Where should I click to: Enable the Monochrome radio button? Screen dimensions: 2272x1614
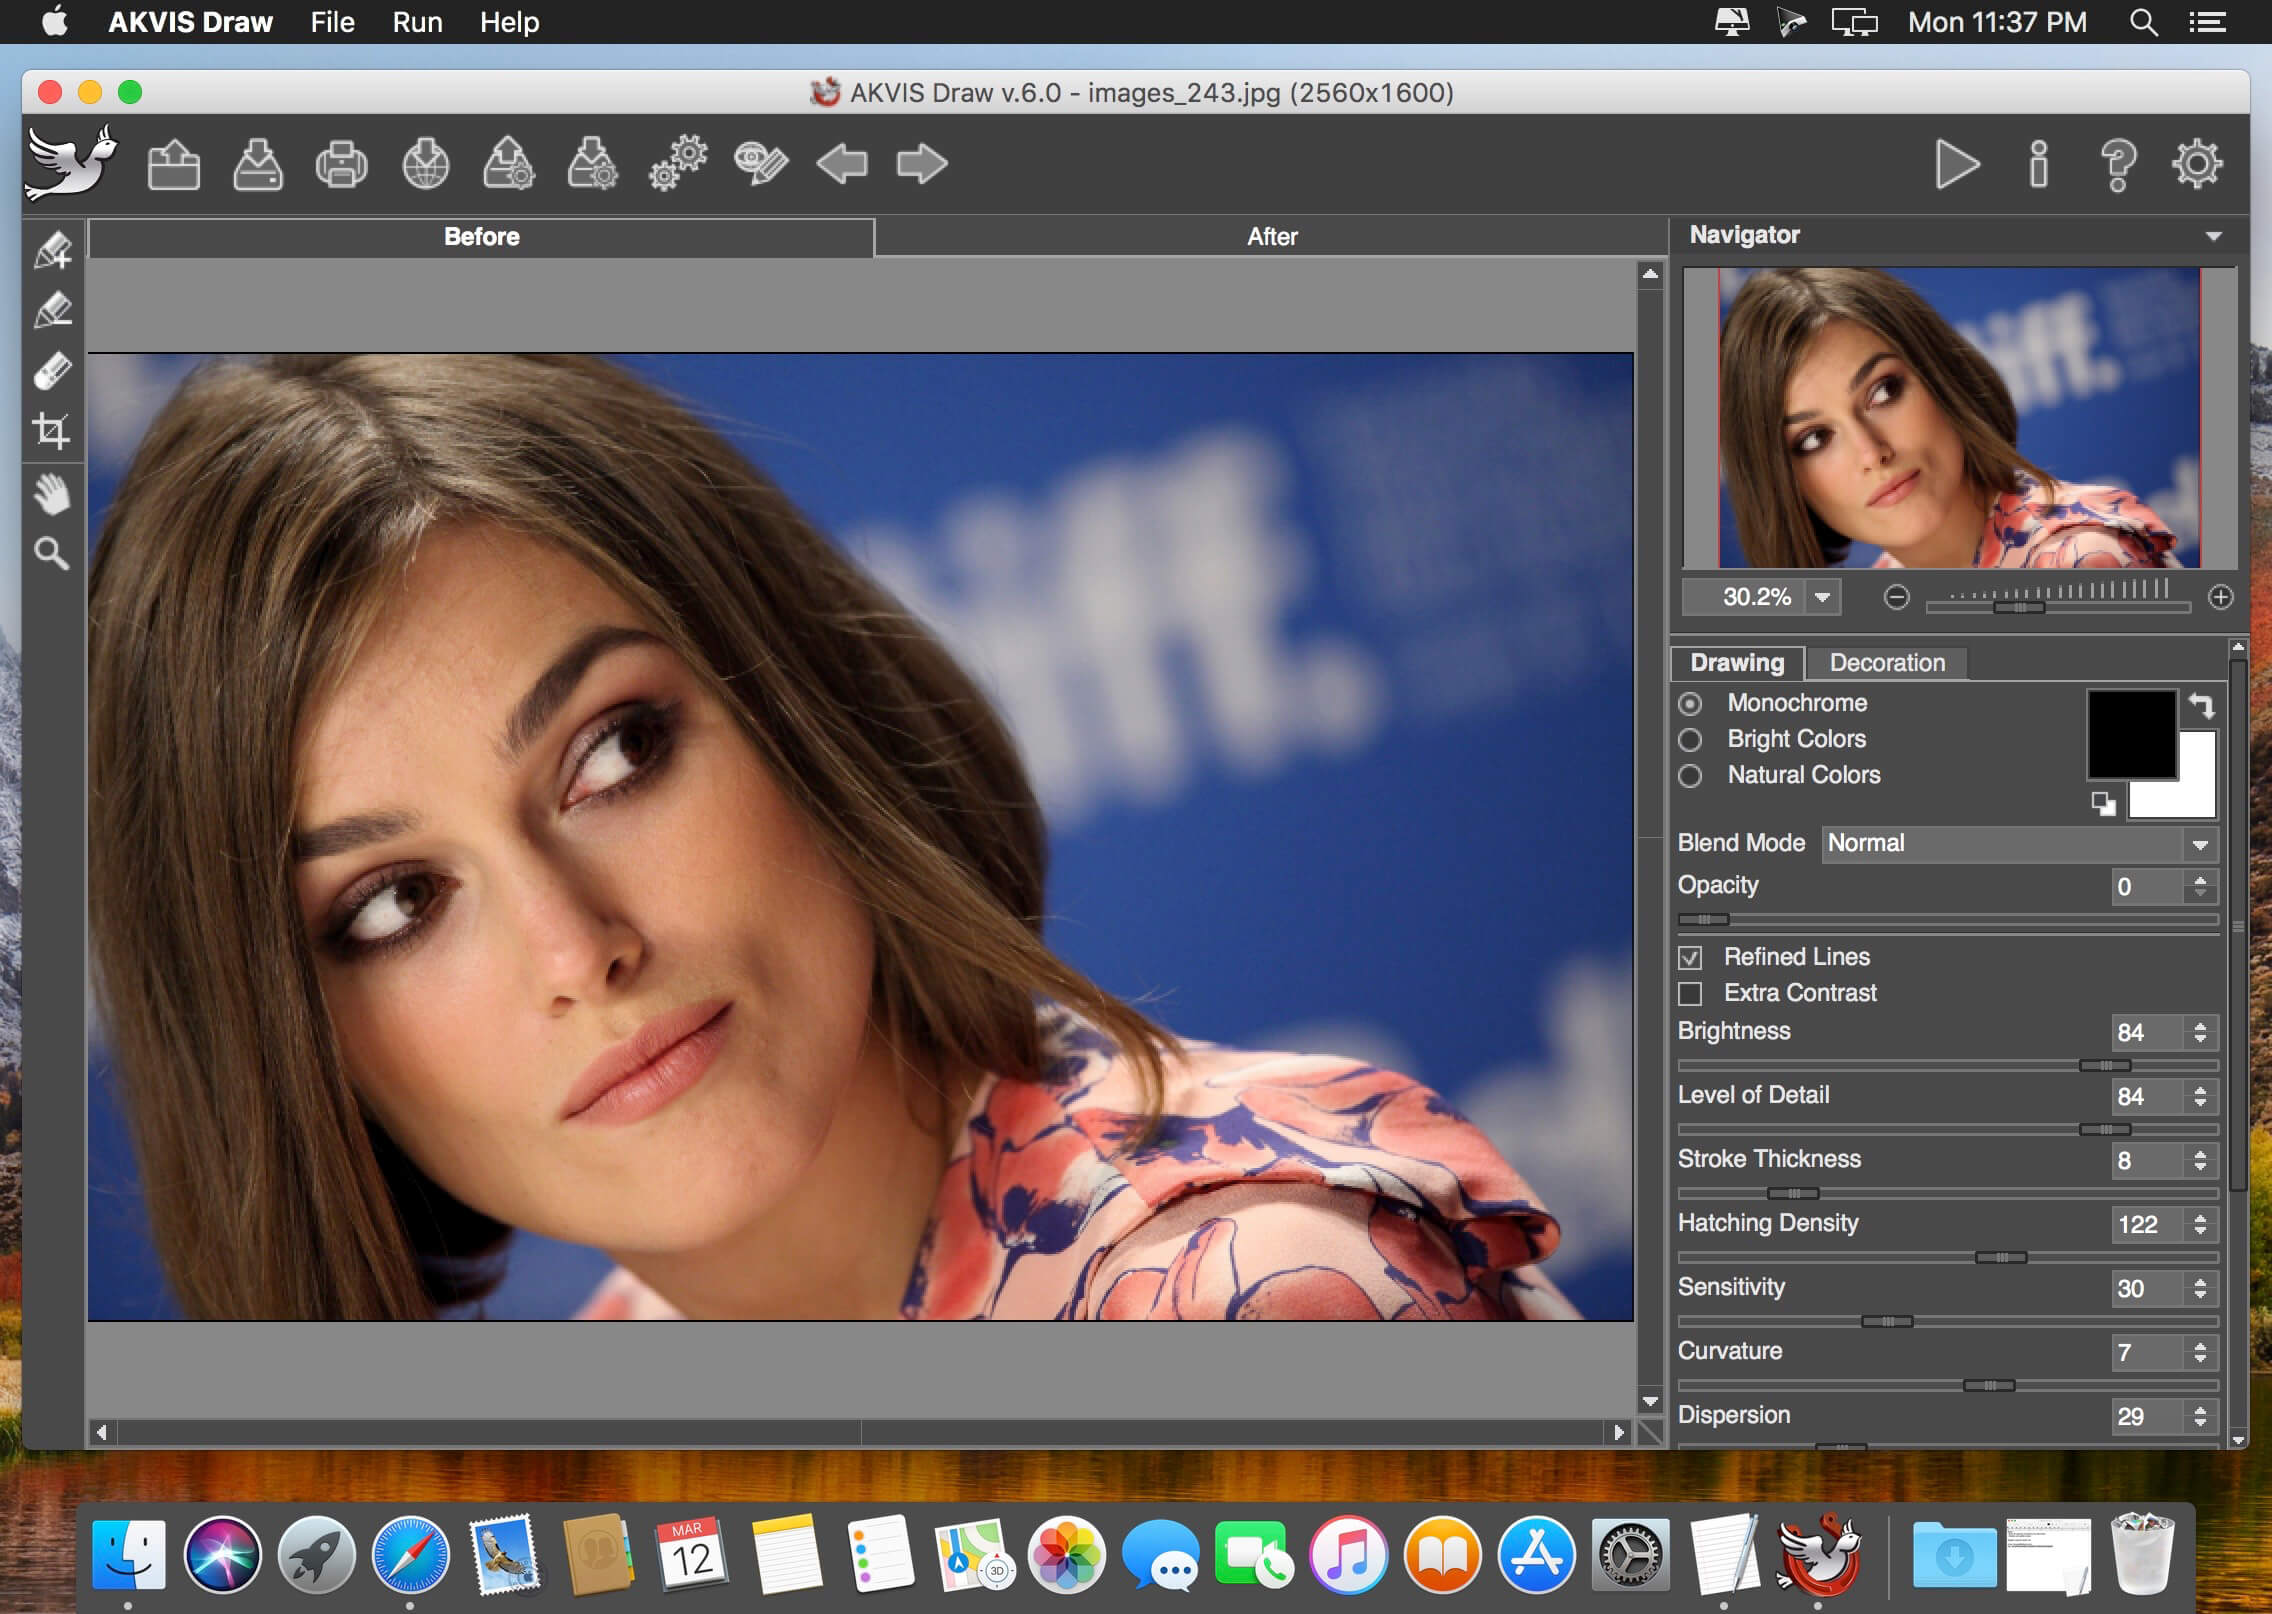tap(1690, 702)
